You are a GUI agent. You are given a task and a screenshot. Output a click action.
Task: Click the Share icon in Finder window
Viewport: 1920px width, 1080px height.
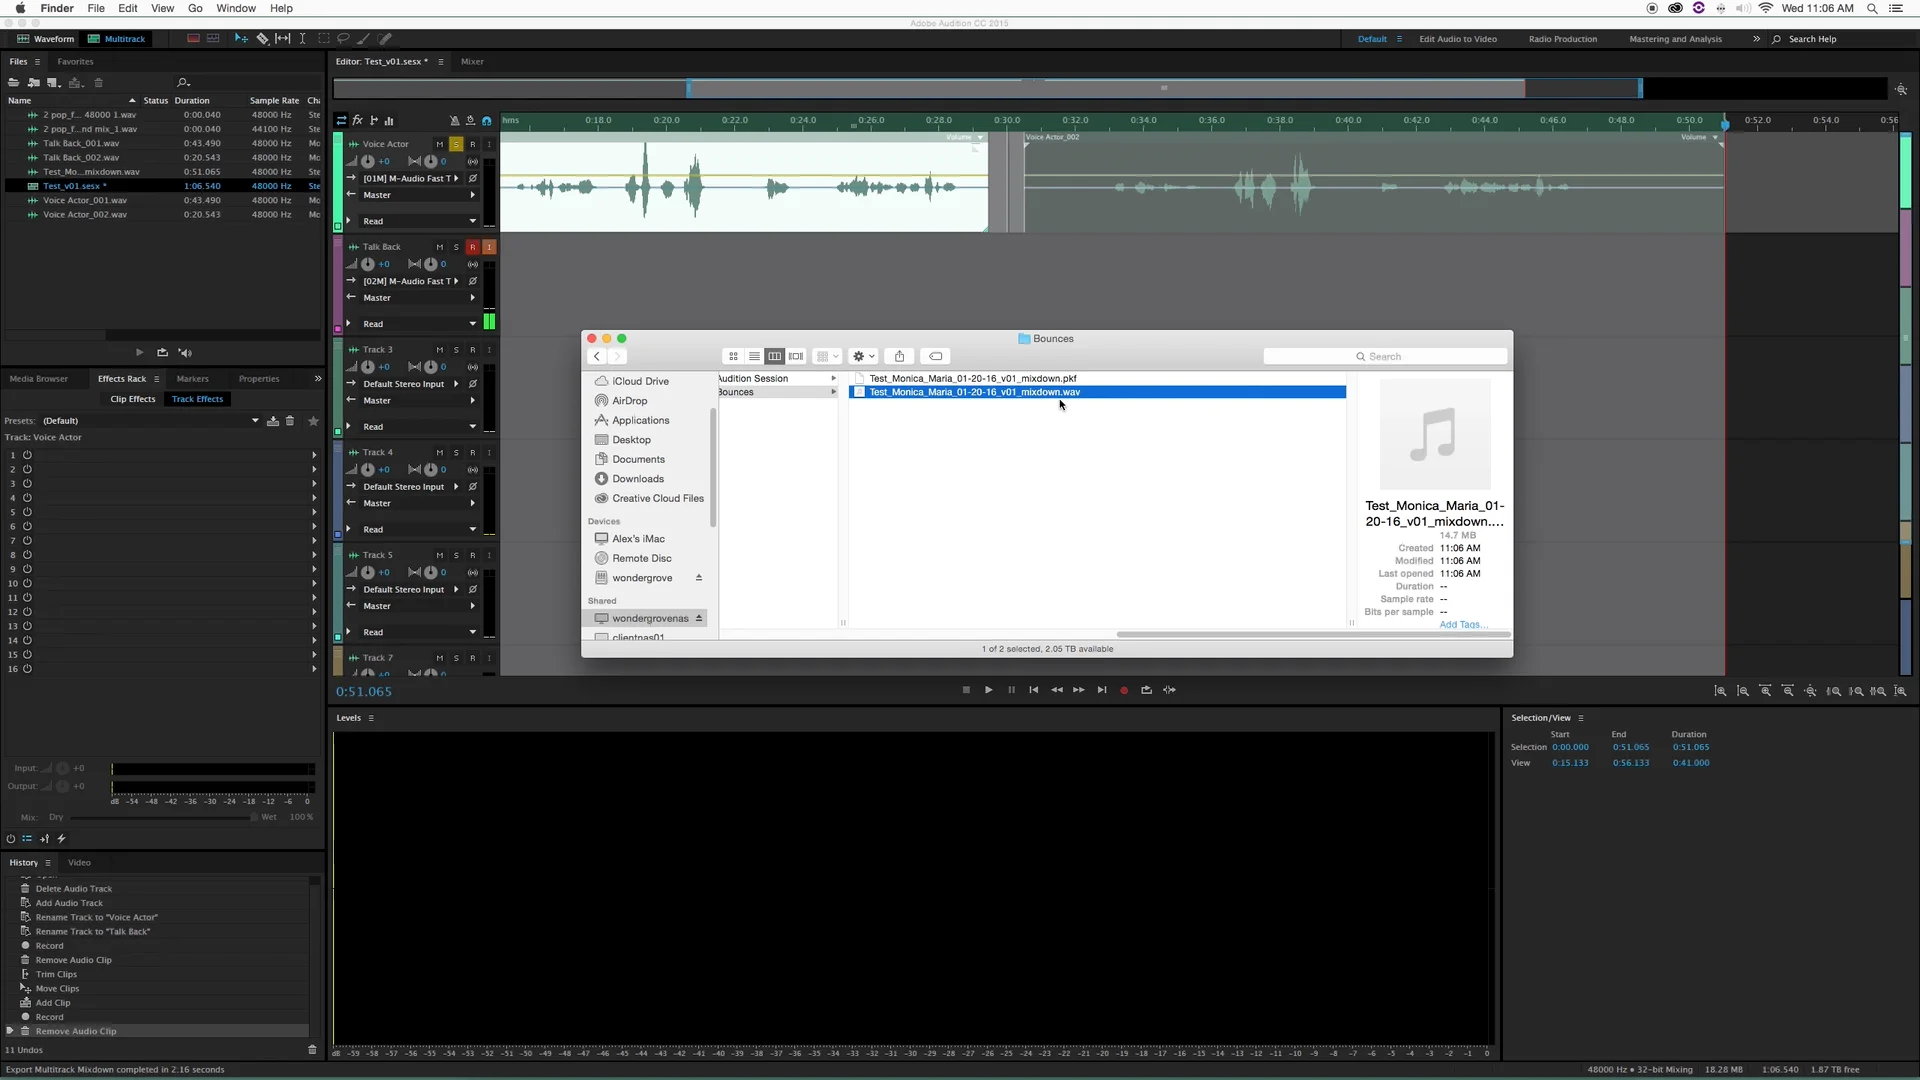pos(899,357)
